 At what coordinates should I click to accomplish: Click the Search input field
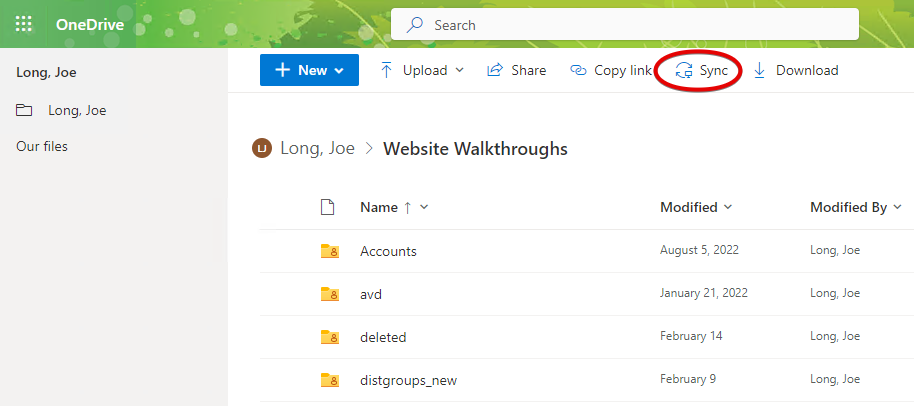click(x=640, y=24)
